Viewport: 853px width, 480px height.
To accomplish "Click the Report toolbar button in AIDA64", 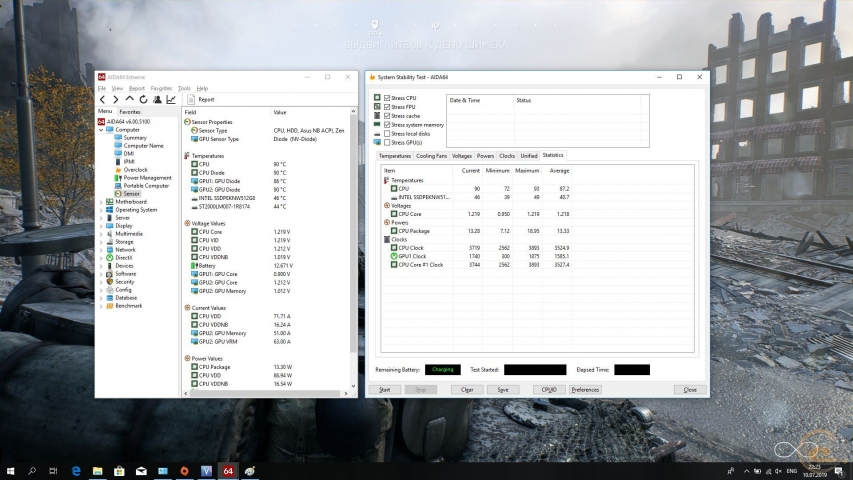I will (201, 100).
